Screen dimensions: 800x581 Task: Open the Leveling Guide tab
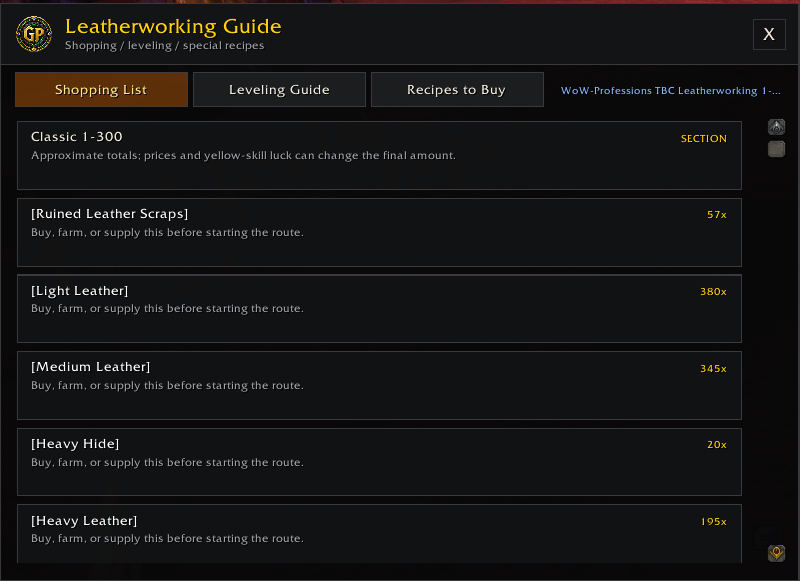[279, 90]
